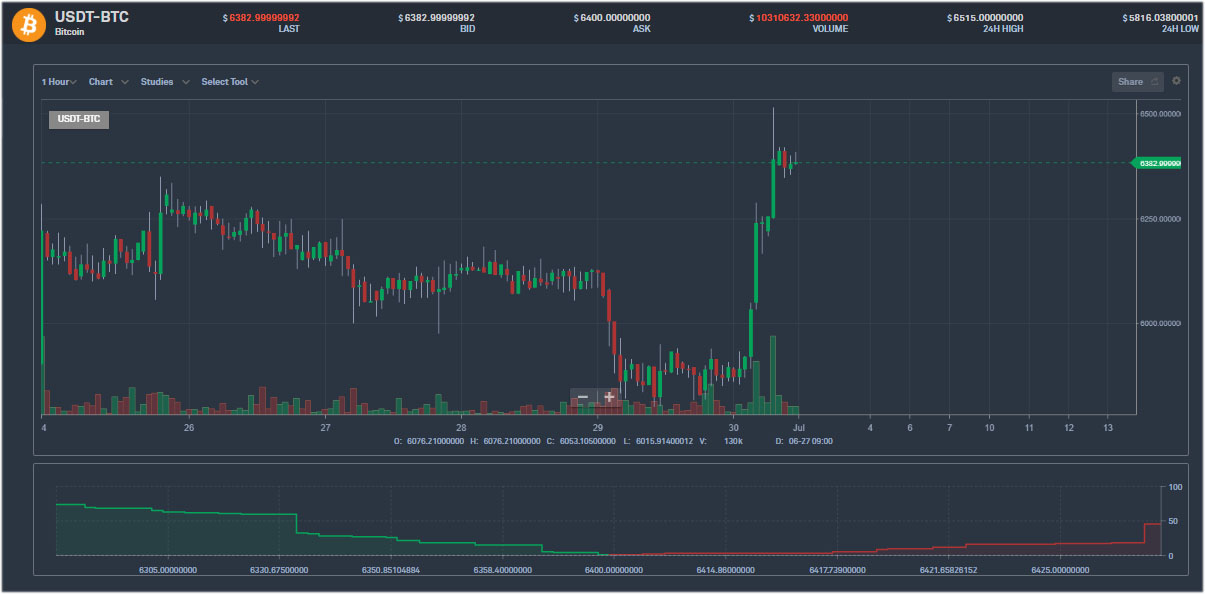Click the date label 27 on time axis
The width and height of the screenshot is (1205, 594).
(x=325, y=428)
